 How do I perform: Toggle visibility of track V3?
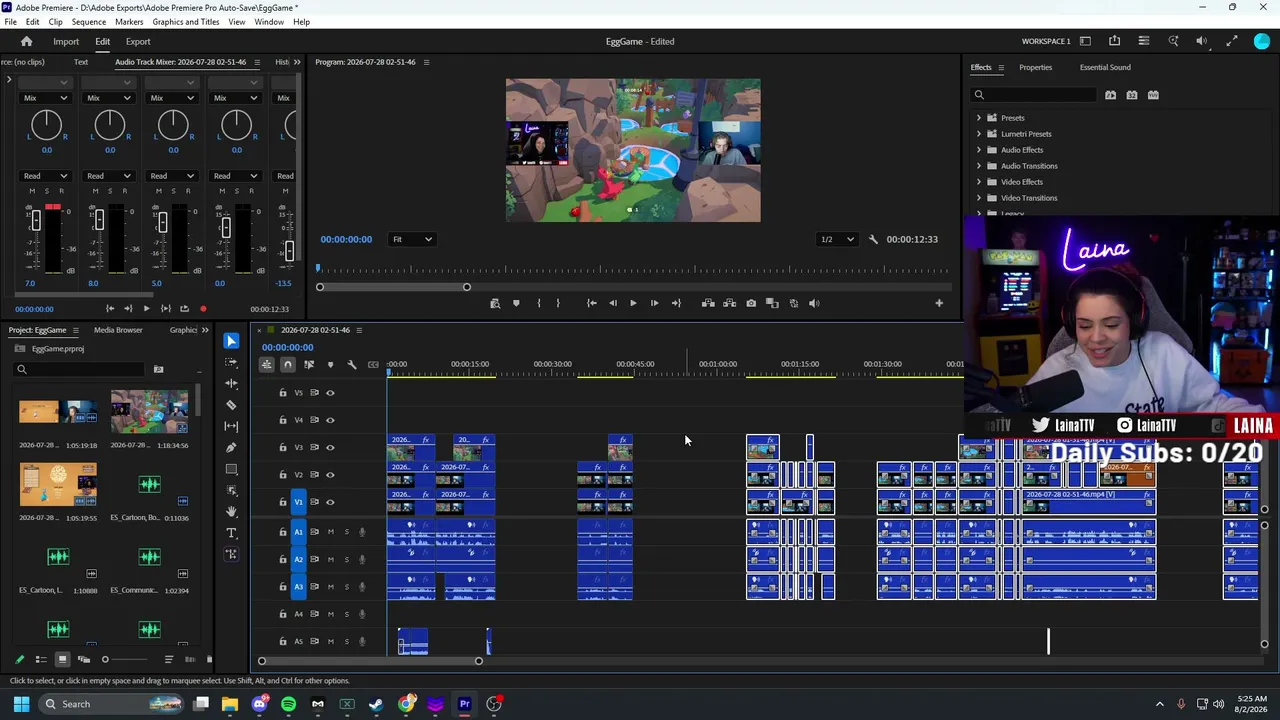click(330, 447)
